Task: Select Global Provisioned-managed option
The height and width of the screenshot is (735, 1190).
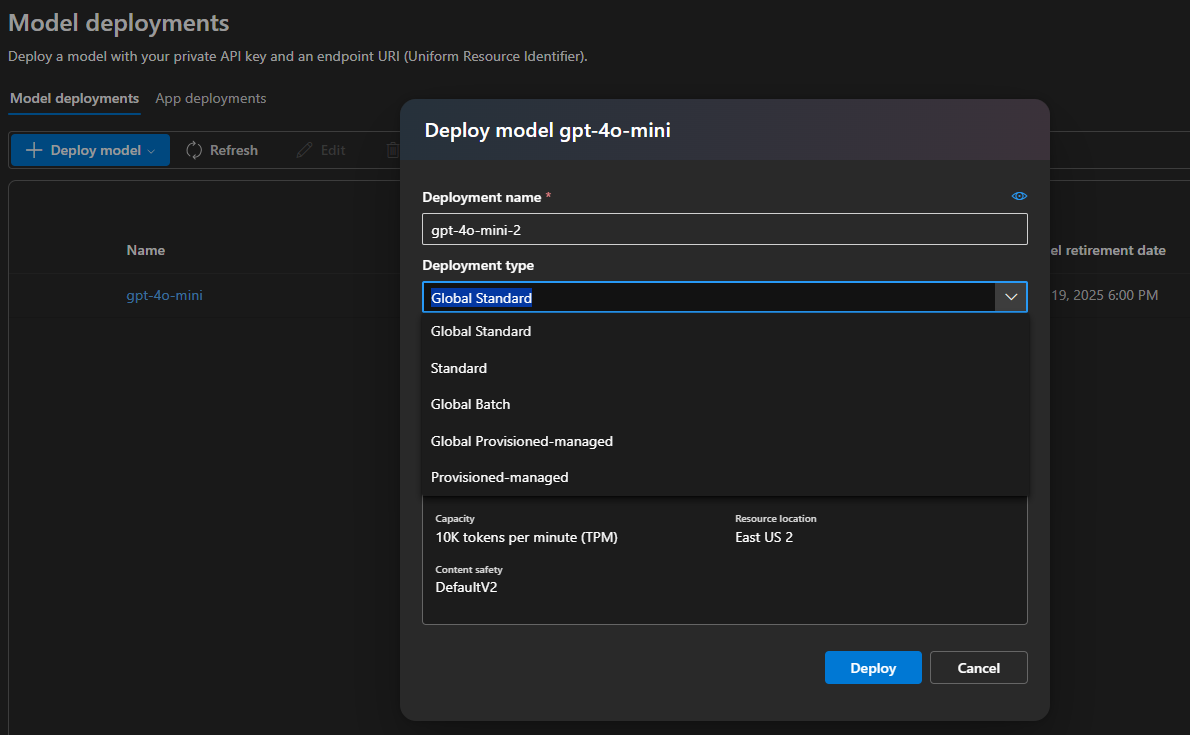Action: [726, 441]
